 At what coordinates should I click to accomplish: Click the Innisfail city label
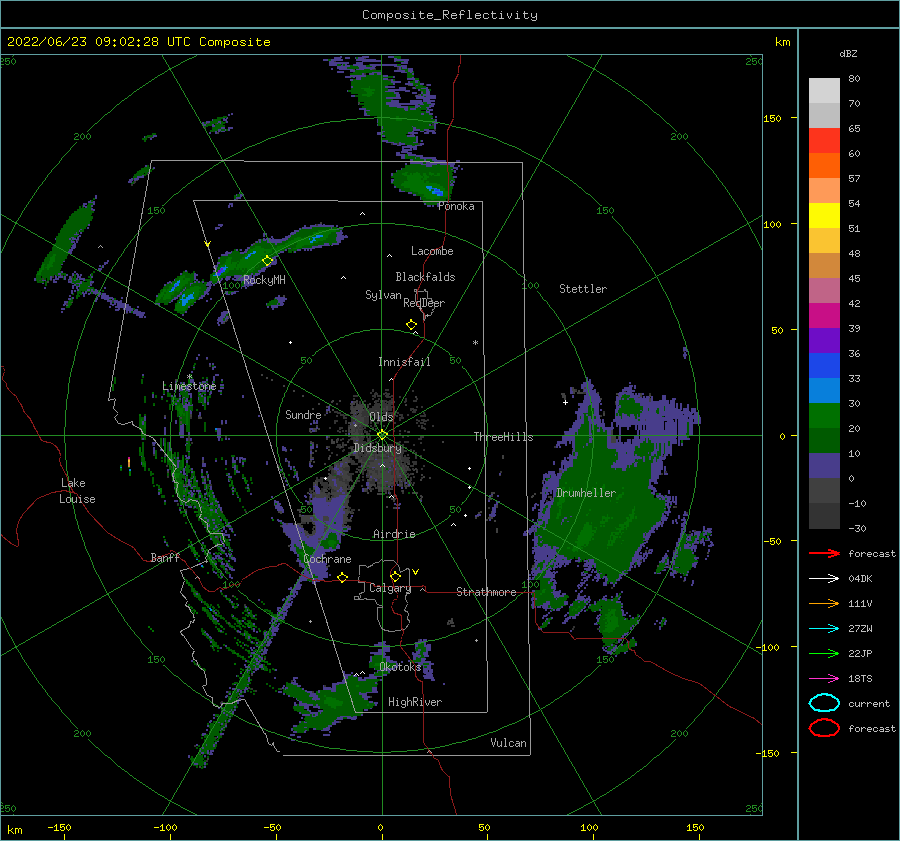[x=404, y=362]
